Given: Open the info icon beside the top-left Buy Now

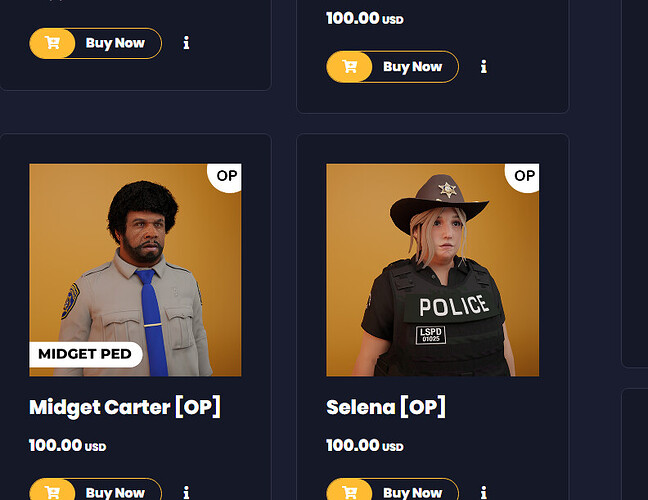Looking at the screenshot, I should click(x=186, y=43).
